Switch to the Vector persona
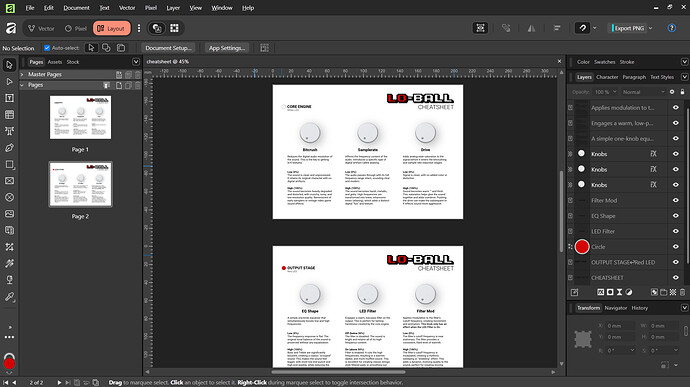 pyautogui.click(x=41, y=28)
